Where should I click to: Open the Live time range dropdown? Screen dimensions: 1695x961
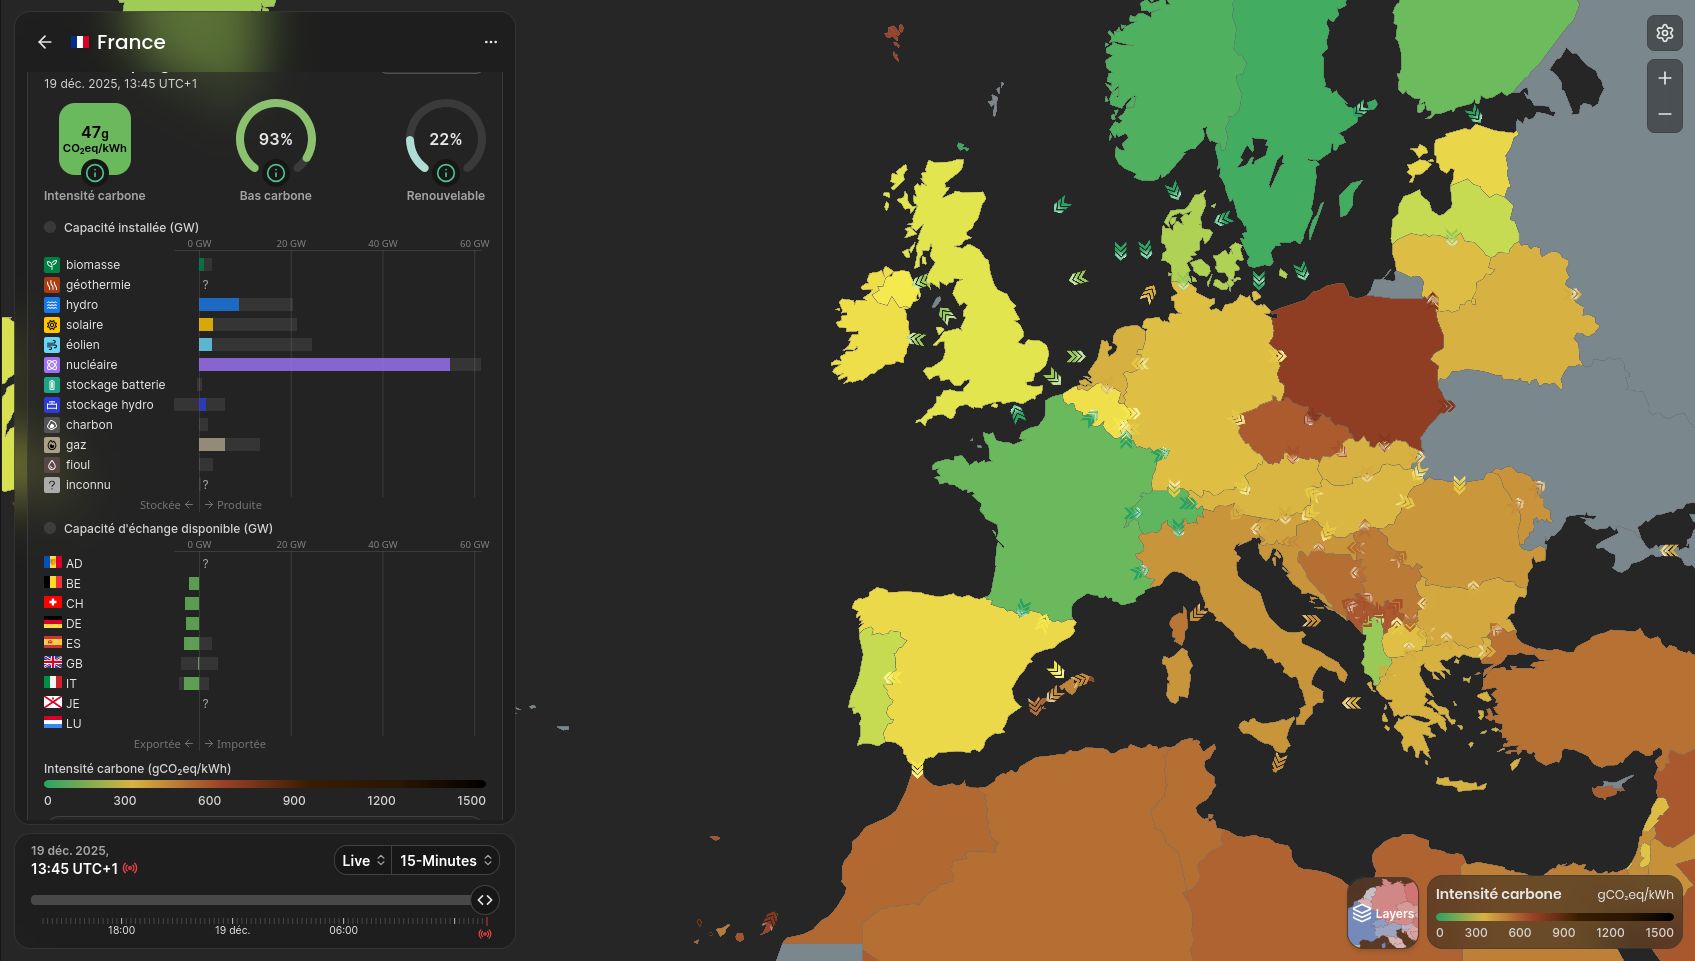click(362, 860)
